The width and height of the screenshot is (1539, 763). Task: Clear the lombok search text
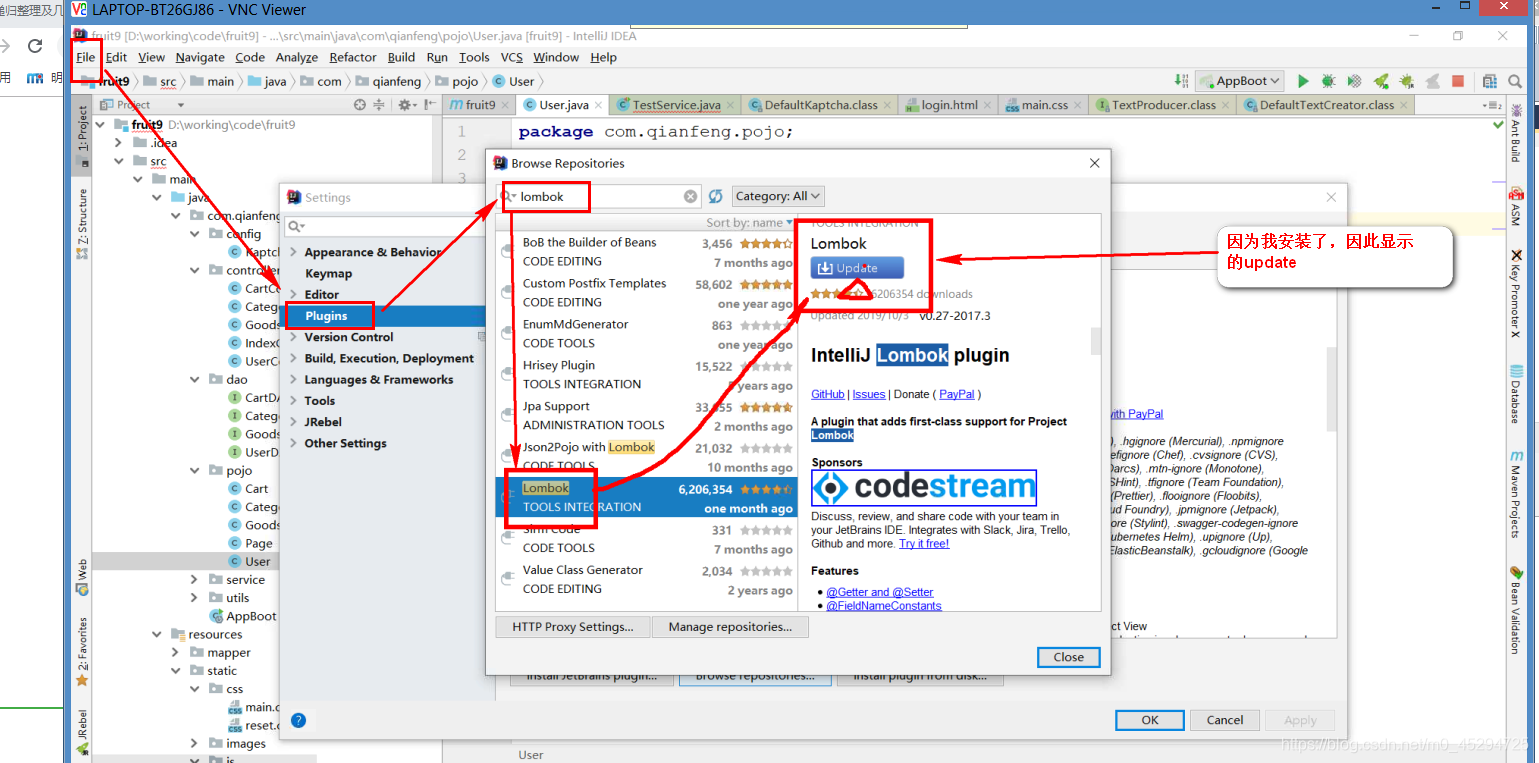click(690, 197)
